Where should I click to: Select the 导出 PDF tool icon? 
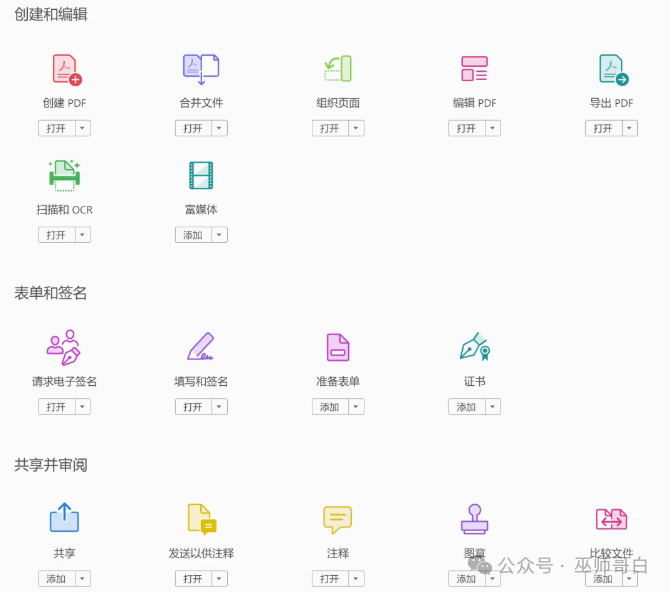pyautogui.click(x=614, y=70)
